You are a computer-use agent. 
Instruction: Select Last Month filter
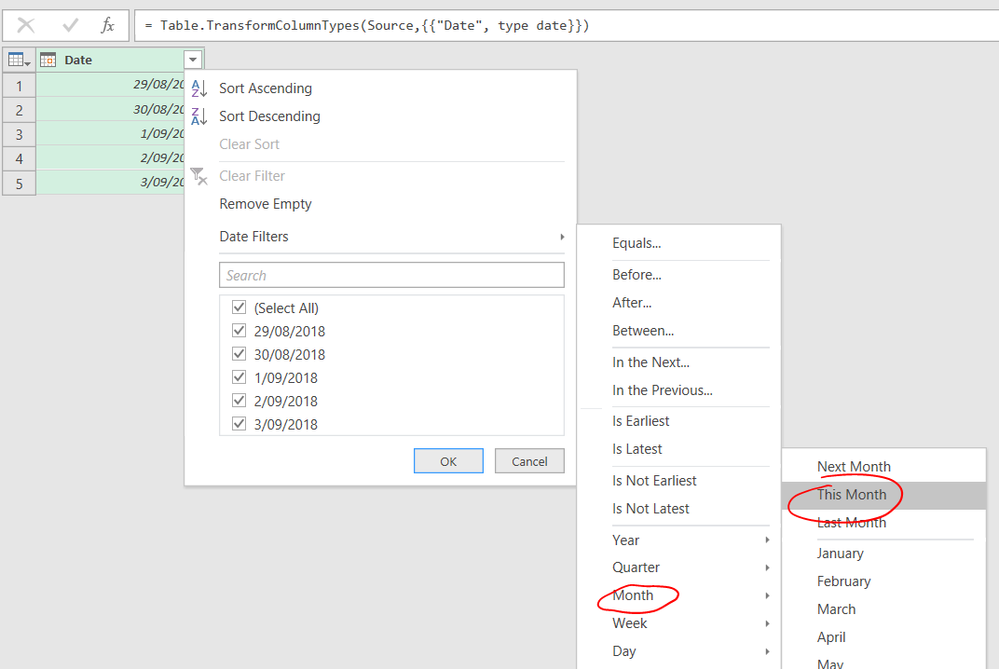(851, 523)
